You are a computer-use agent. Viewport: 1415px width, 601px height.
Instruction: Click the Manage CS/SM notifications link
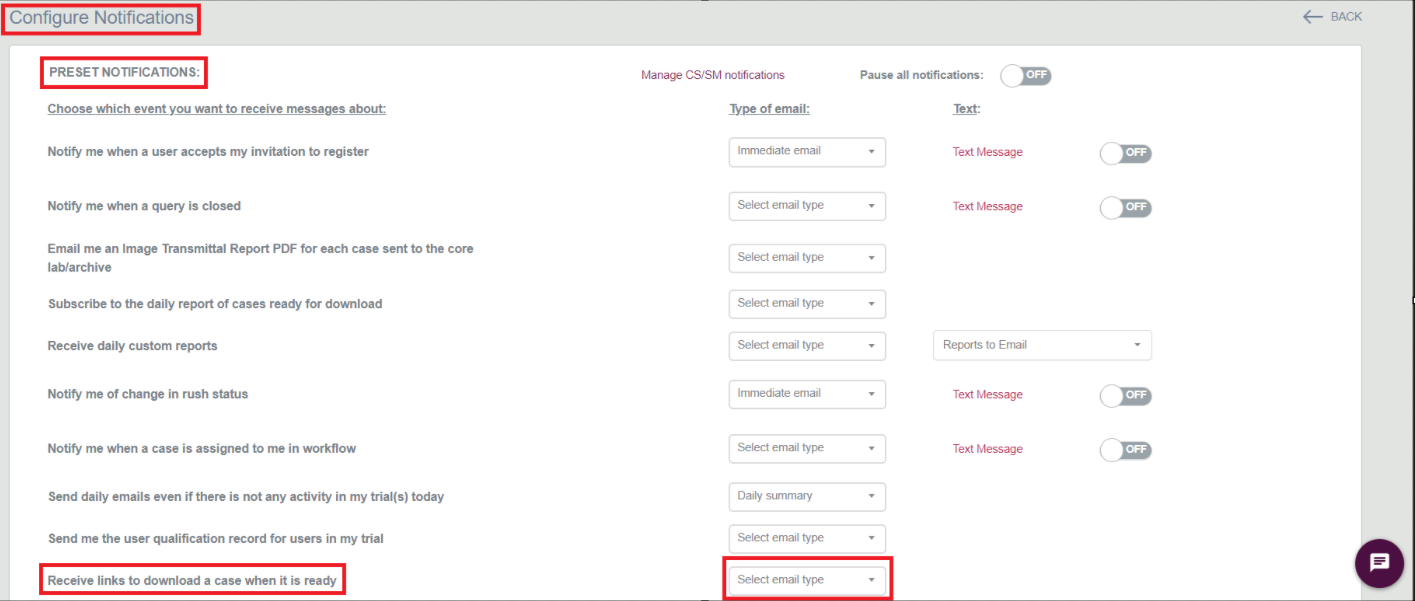[713, 75]
